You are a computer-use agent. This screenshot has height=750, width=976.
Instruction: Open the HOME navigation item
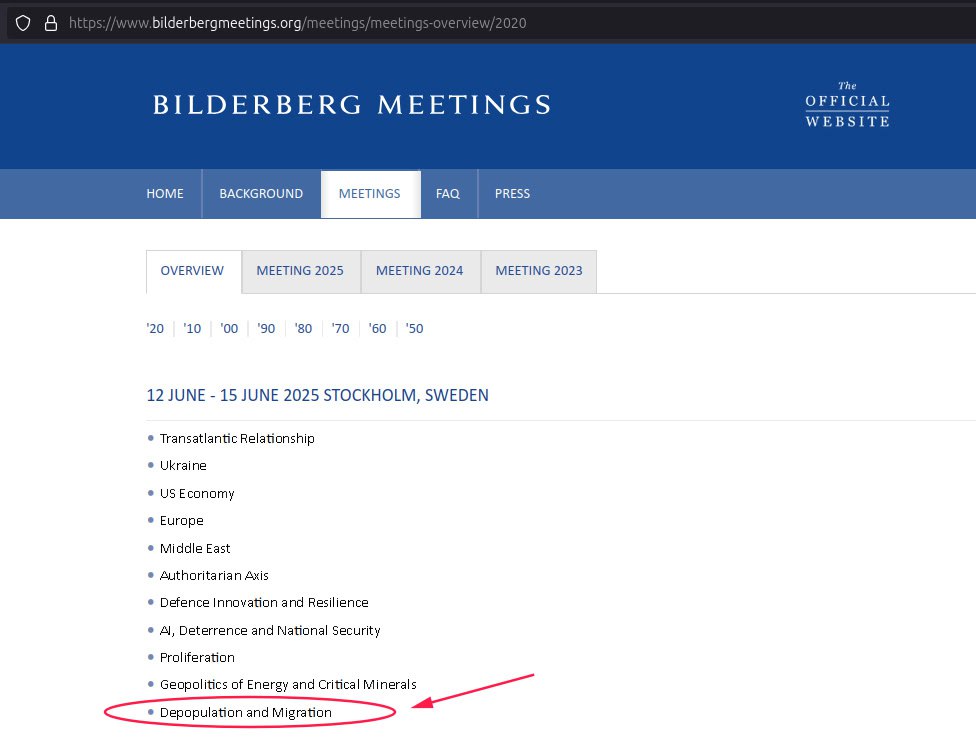[x=165, y=194]
